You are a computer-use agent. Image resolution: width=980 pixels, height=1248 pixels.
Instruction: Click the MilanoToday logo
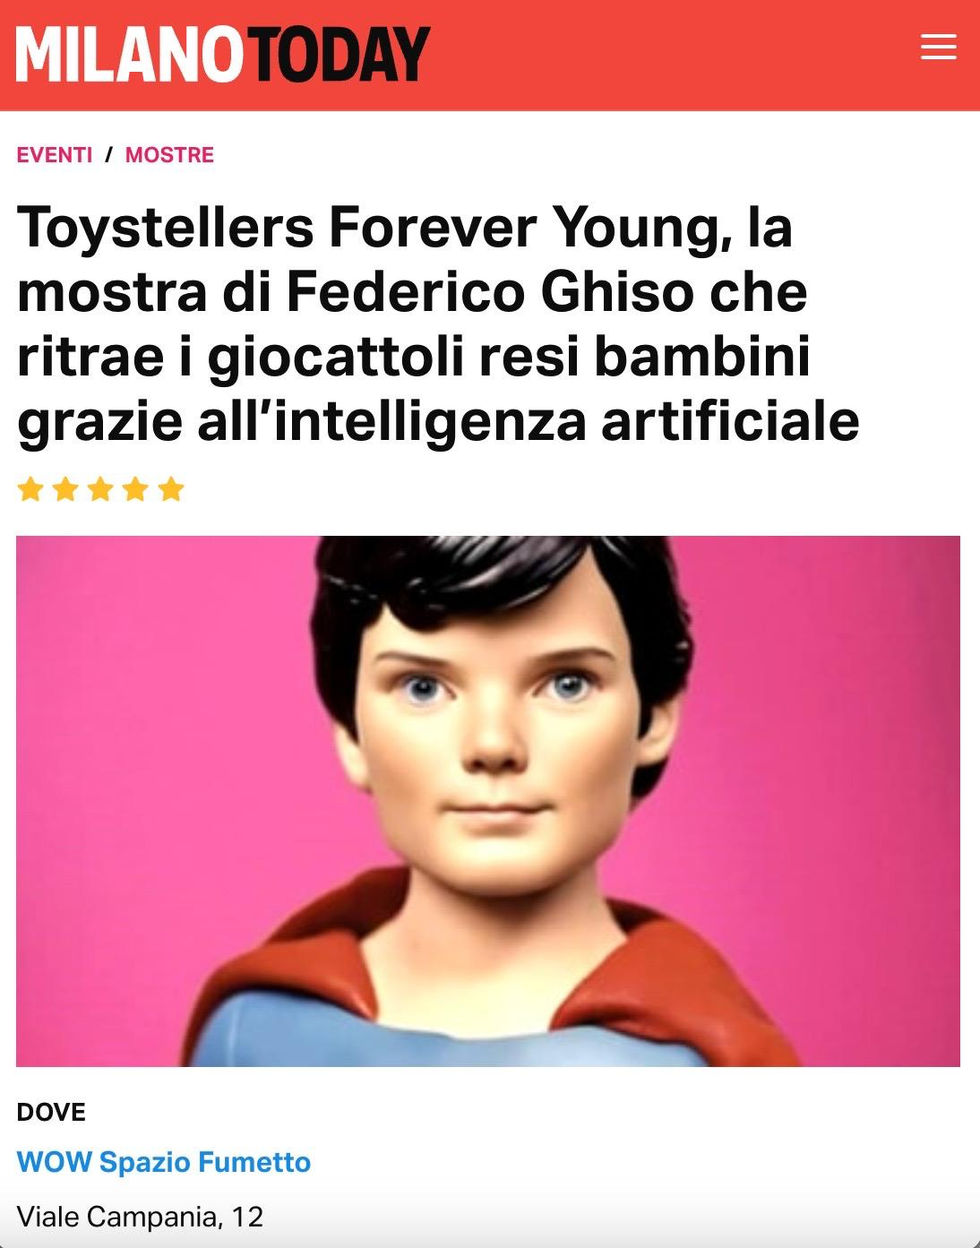coord(222,54)
